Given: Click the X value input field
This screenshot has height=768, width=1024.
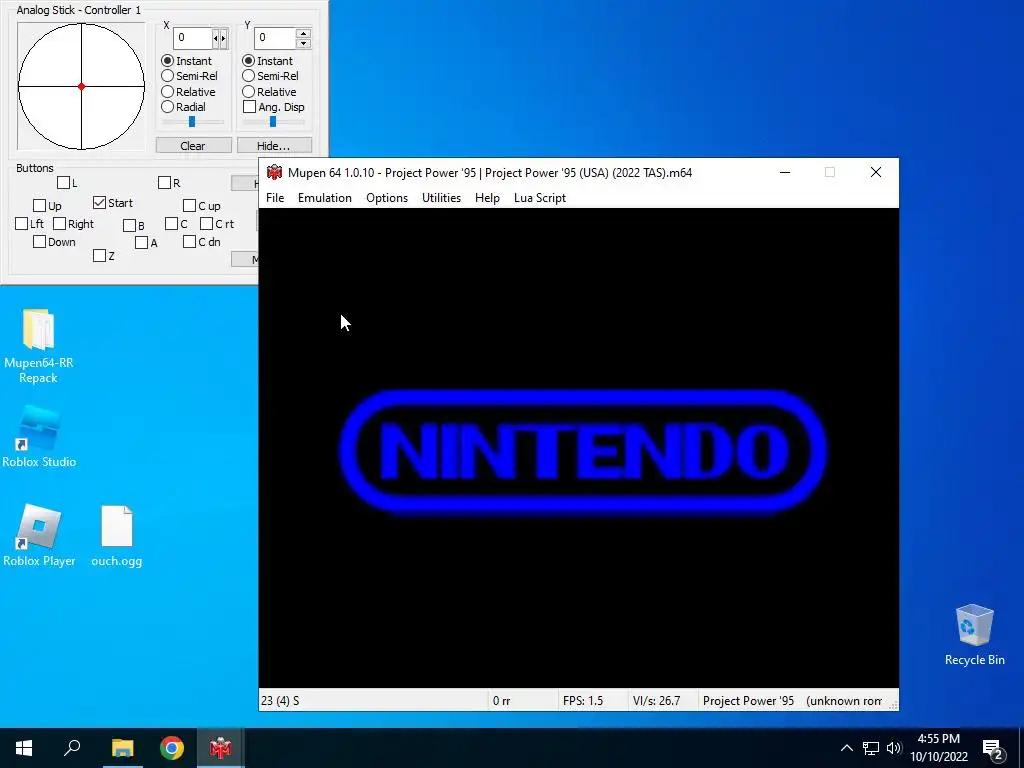Looking at the screenshot, I should (193, 38).
